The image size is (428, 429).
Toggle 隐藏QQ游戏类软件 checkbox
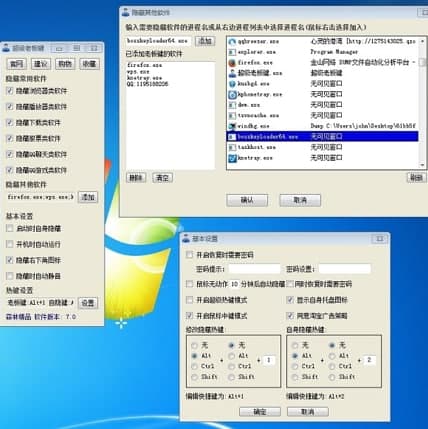(10, 170)
